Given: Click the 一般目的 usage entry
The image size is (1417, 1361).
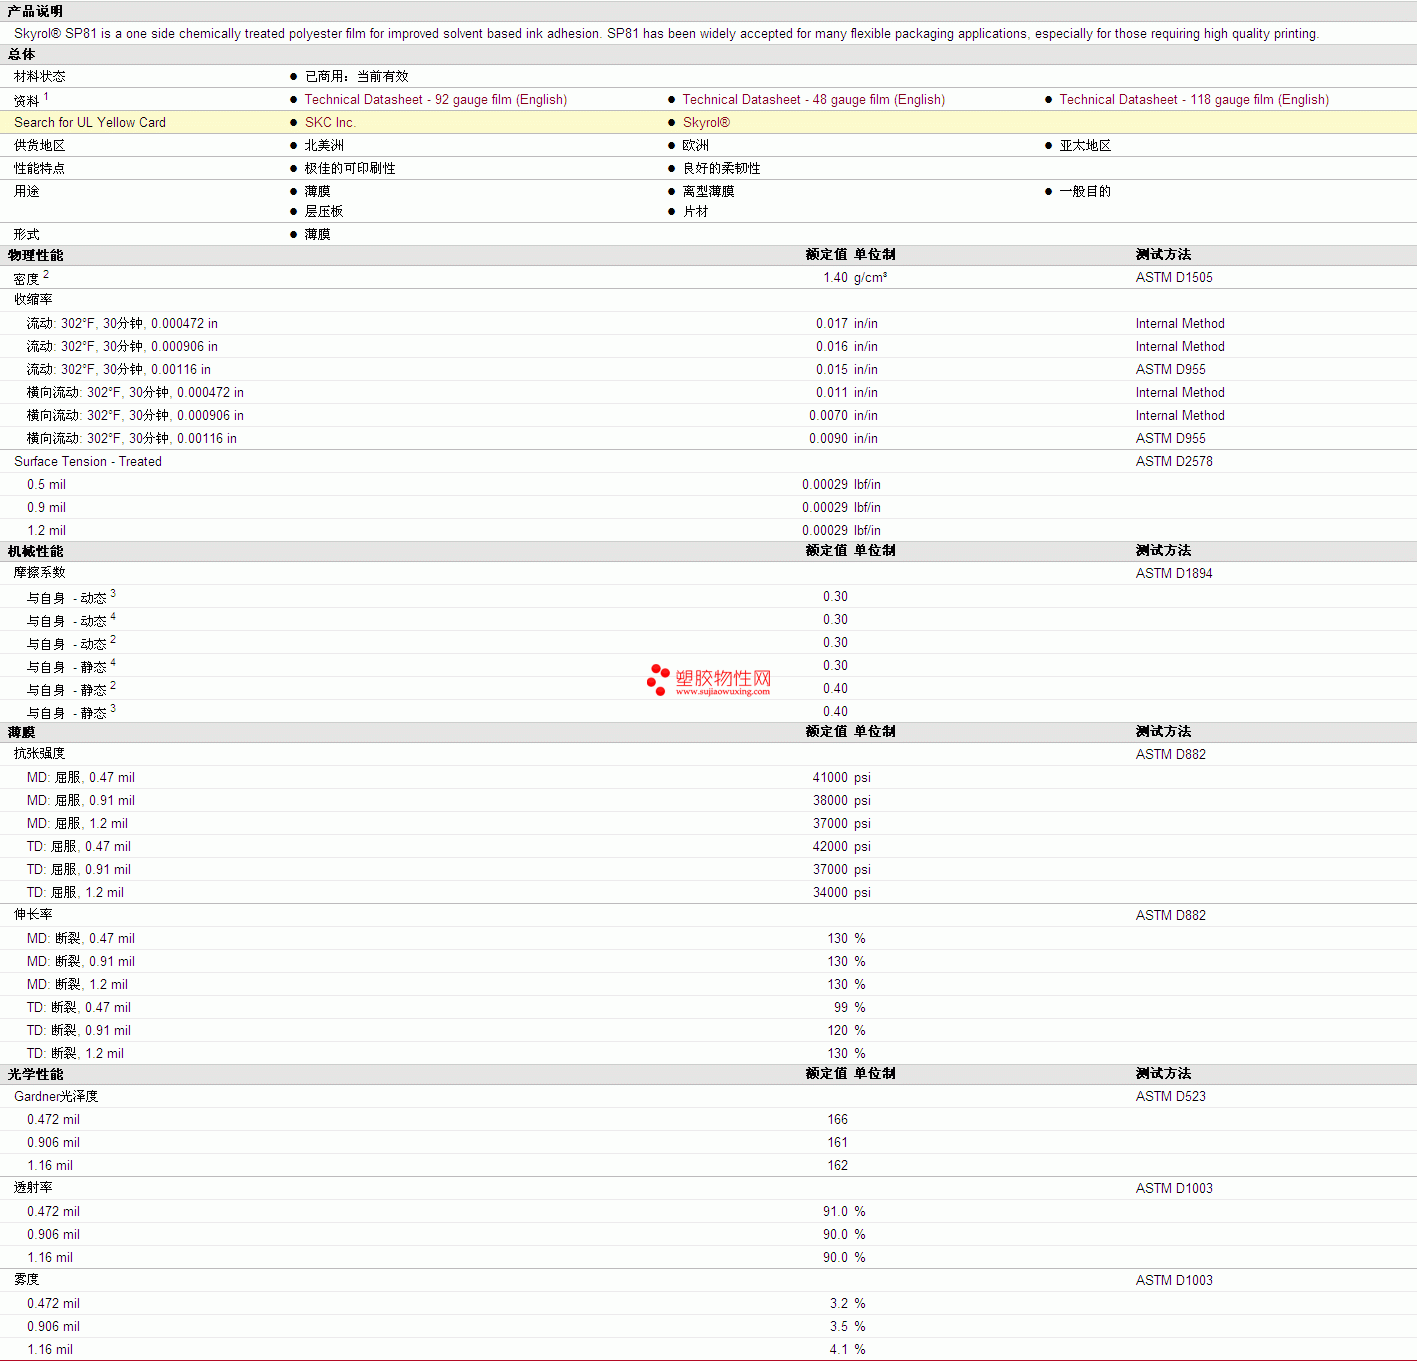Looking at the screenshot, I should (x=1085, y=191).
